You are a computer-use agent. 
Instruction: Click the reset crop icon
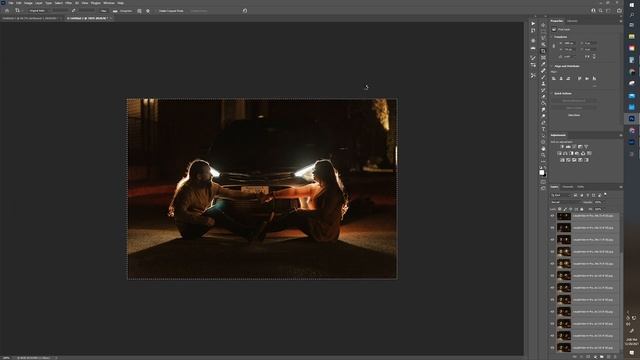244,11
